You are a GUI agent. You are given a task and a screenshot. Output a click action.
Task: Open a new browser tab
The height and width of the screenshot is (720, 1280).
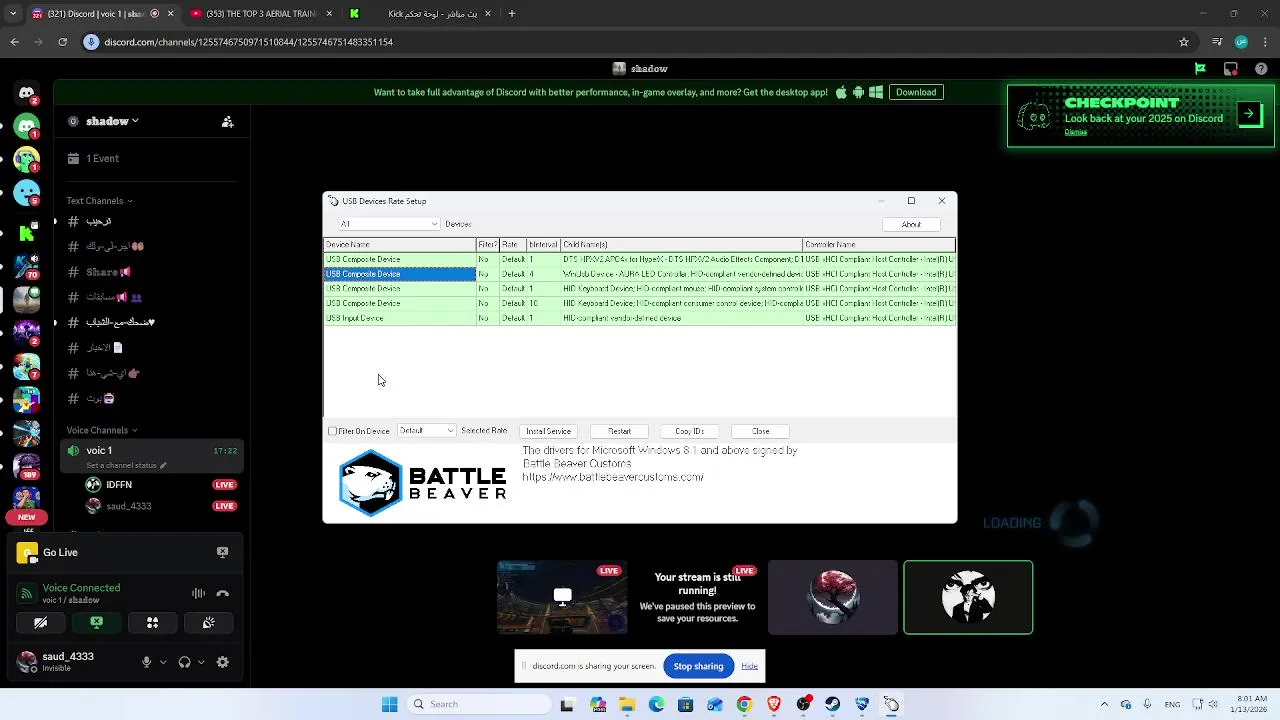click(x=512, y=14)
